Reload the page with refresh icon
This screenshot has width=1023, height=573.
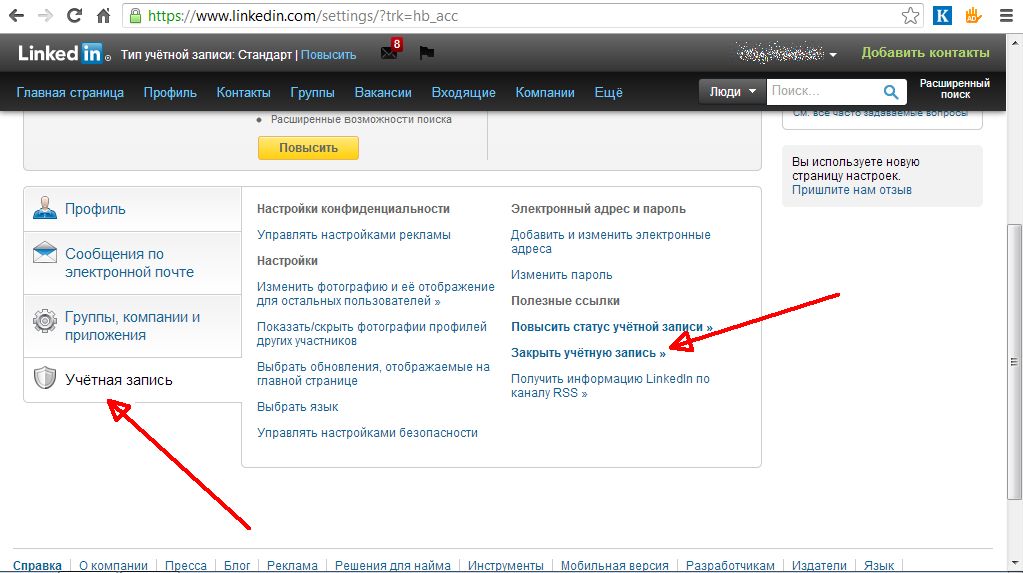(74, 16)
